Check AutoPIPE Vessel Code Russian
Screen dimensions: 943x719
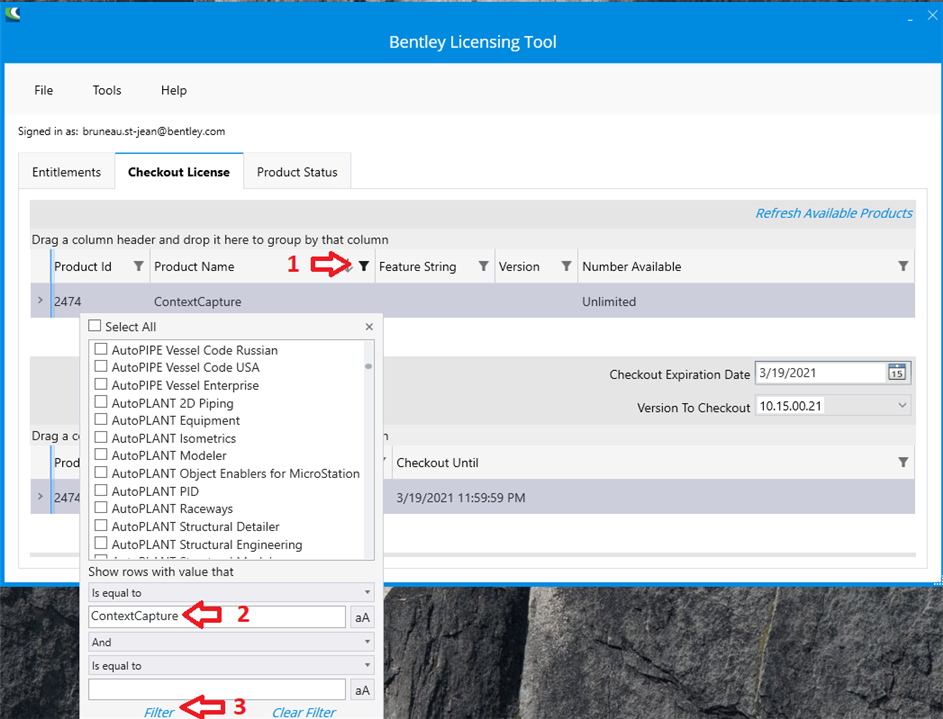coord(101,349)
